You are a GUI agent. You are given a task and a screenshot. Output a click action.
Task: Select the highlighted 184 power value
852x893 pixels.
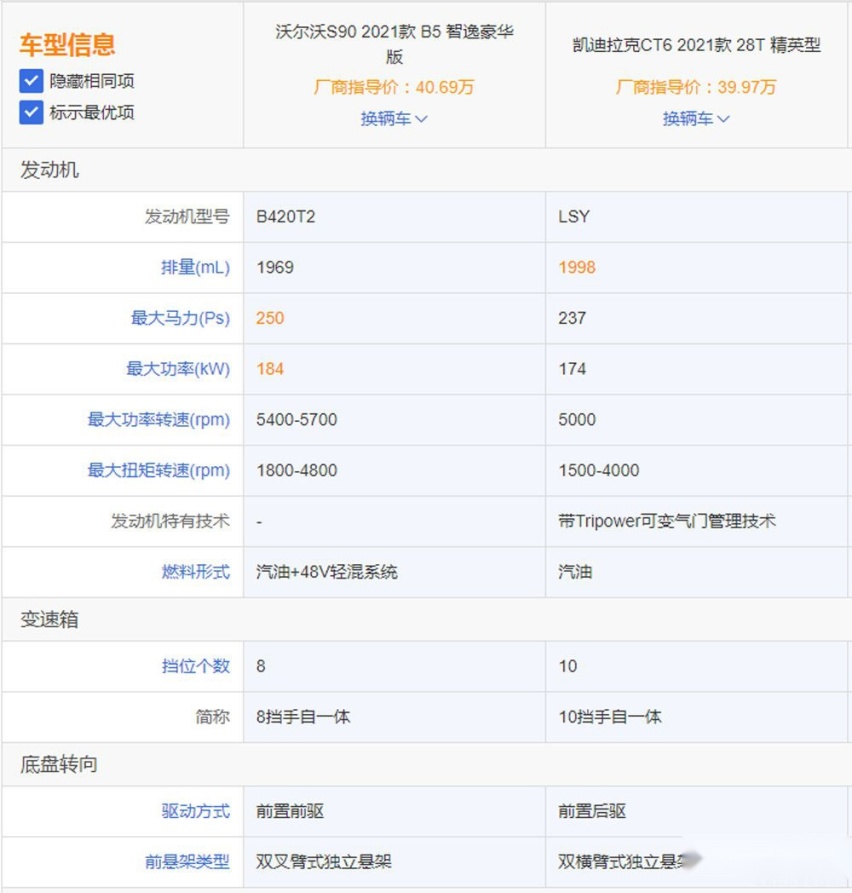270,368
